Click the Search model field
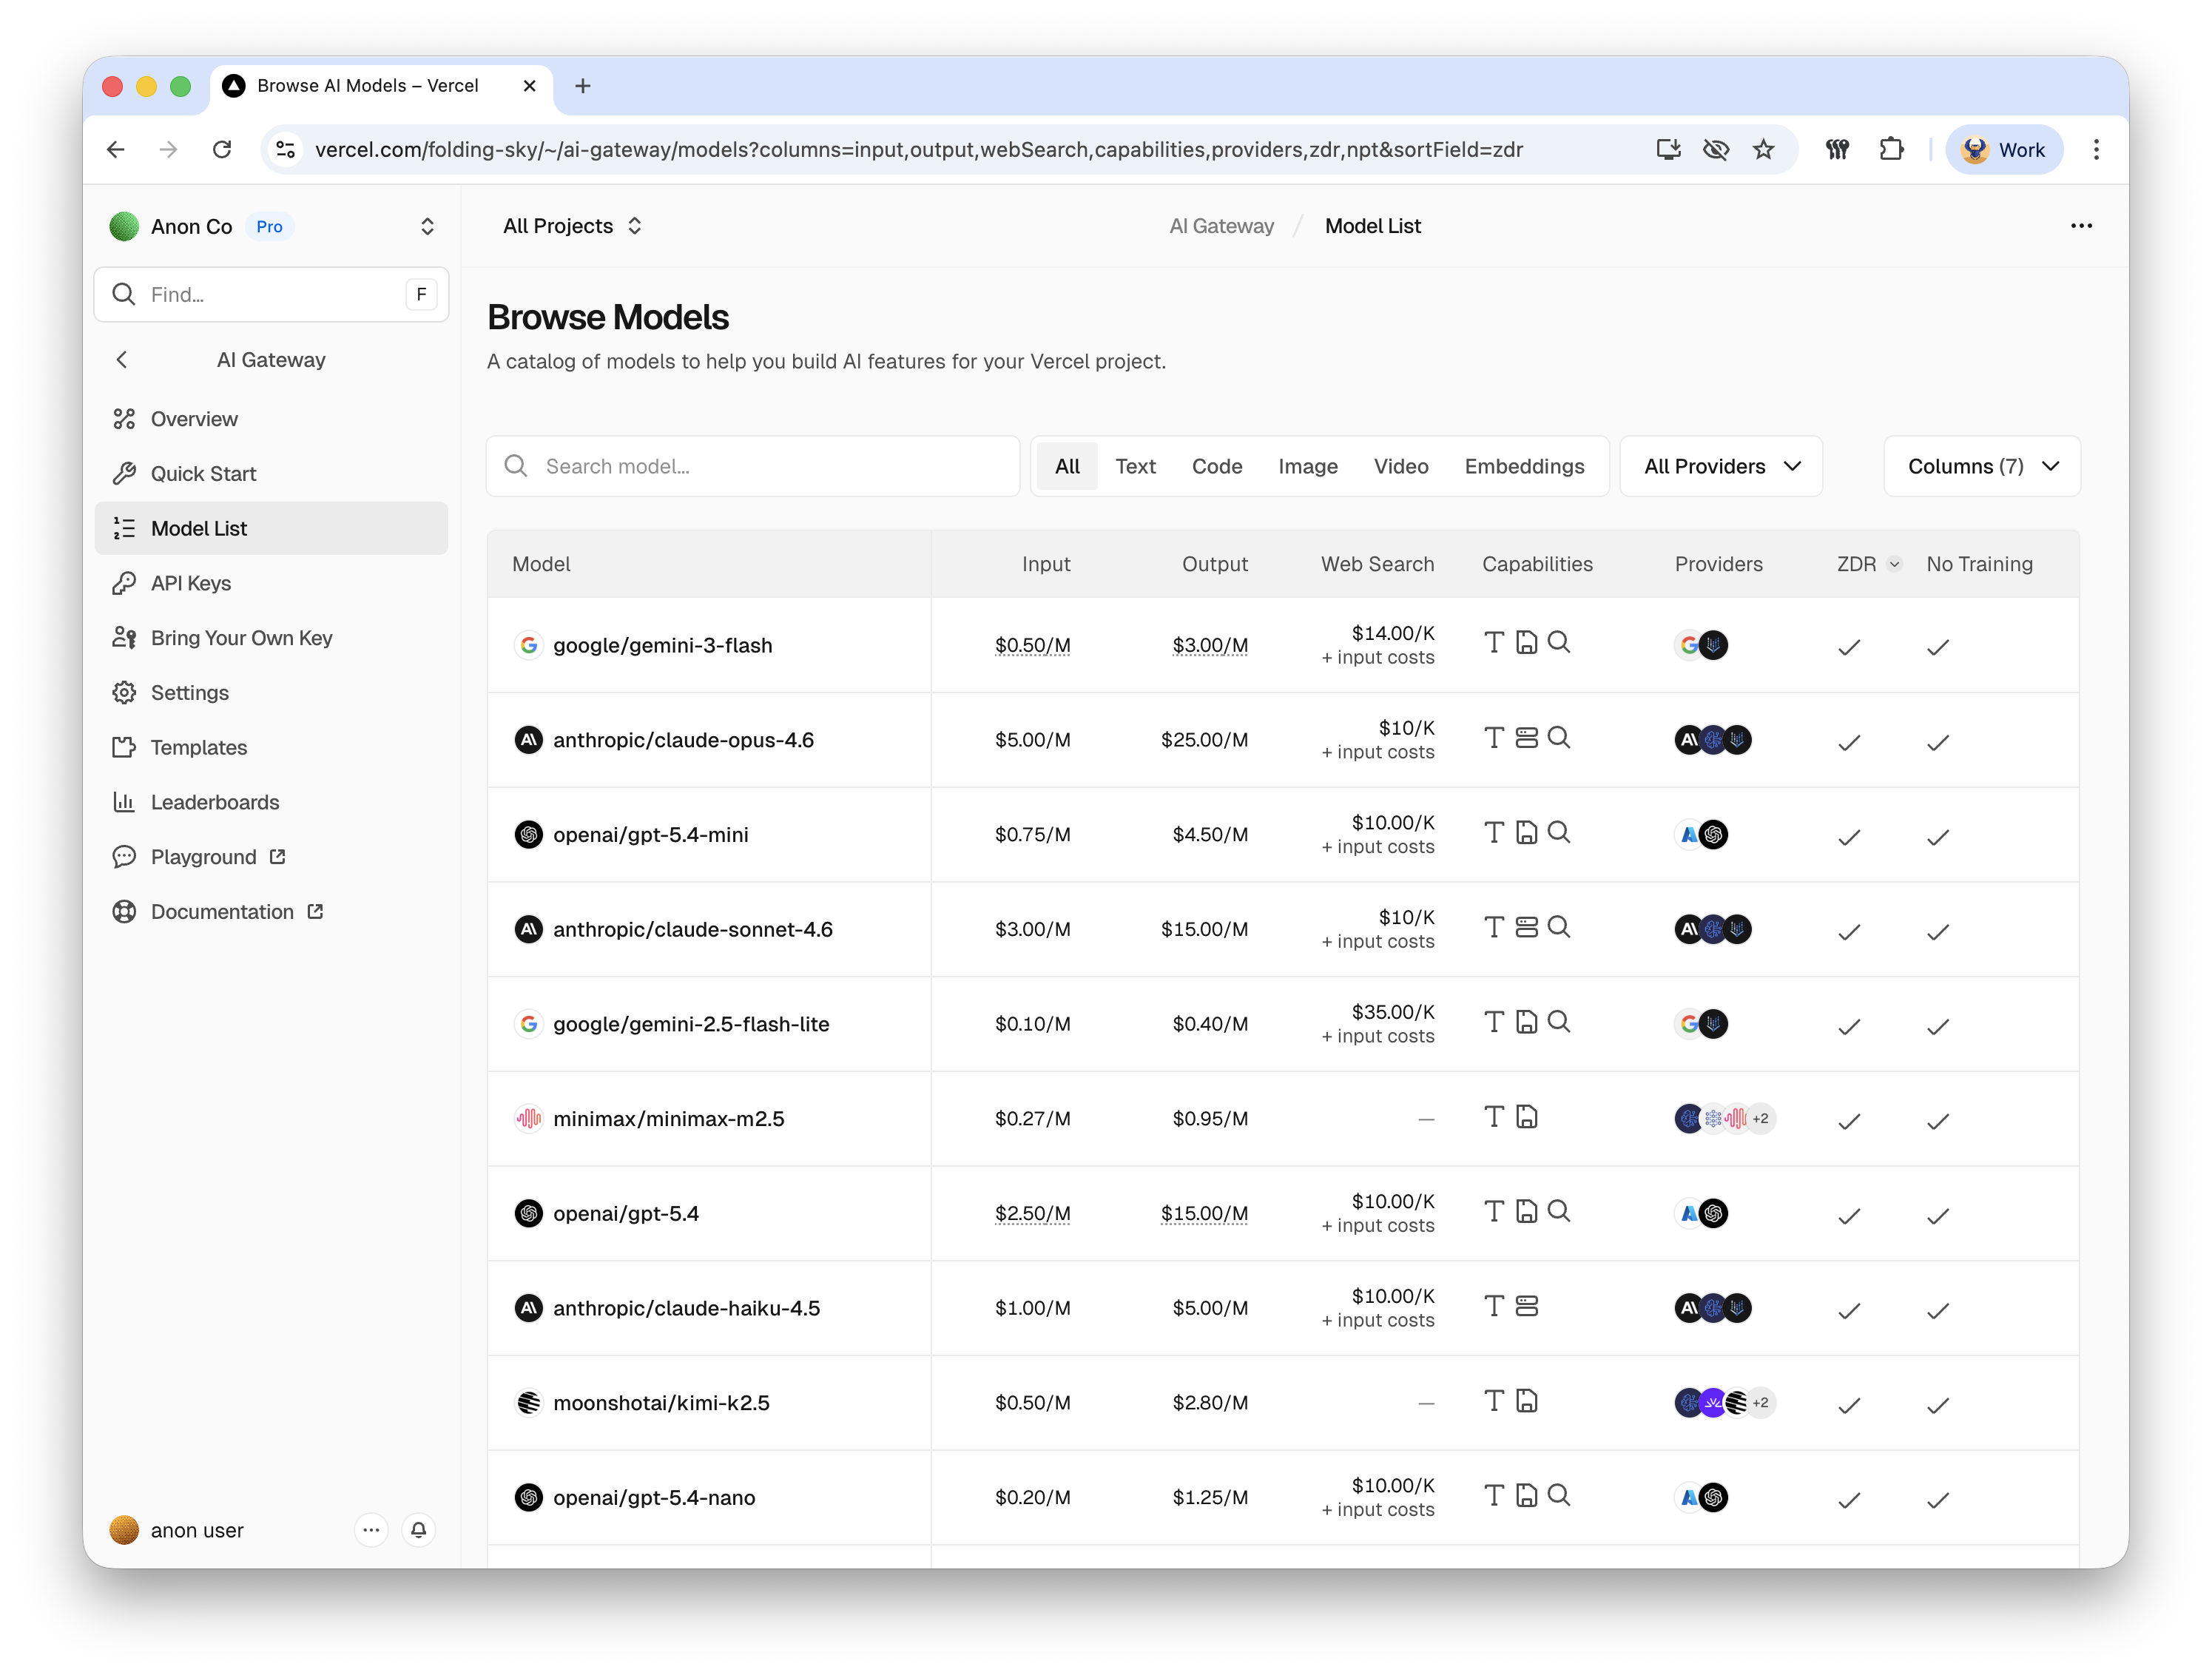Screen dimensions: 2212x1678 752,466
